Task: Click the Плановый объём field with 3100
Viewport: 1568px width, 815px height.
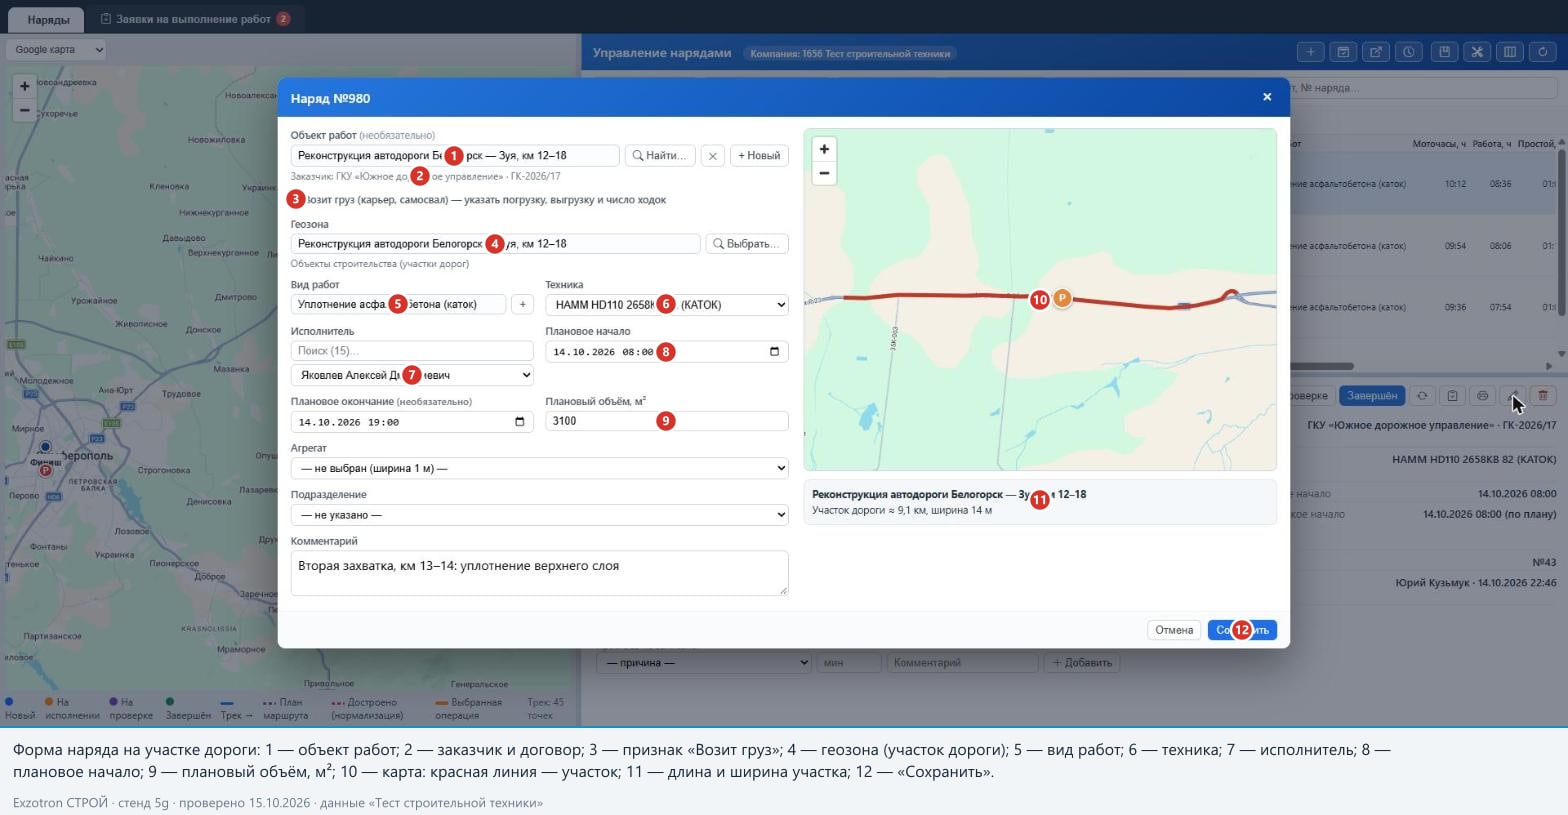Action: click(667, 421)
